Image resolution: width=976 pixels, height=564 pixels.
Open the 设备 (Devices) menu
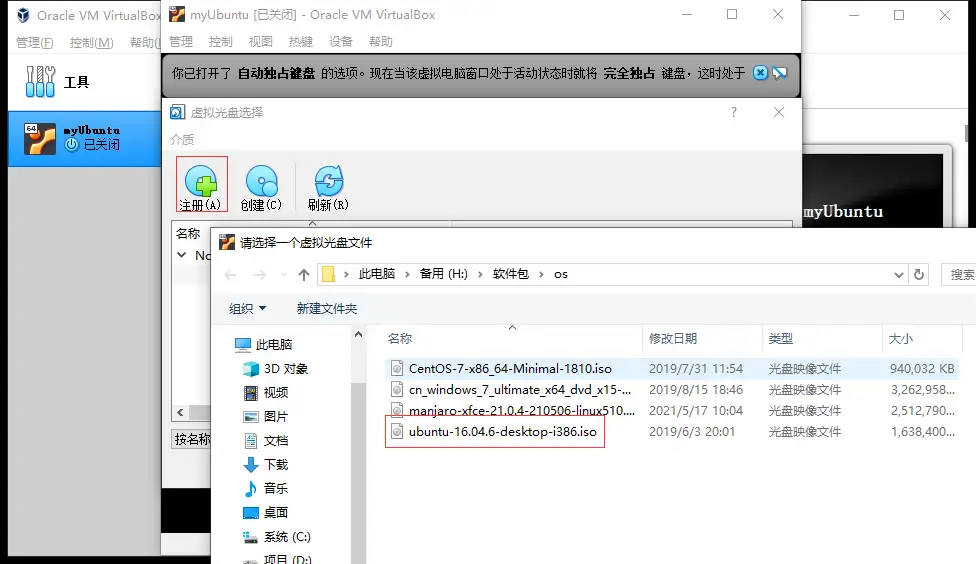[x=341, y=42]
